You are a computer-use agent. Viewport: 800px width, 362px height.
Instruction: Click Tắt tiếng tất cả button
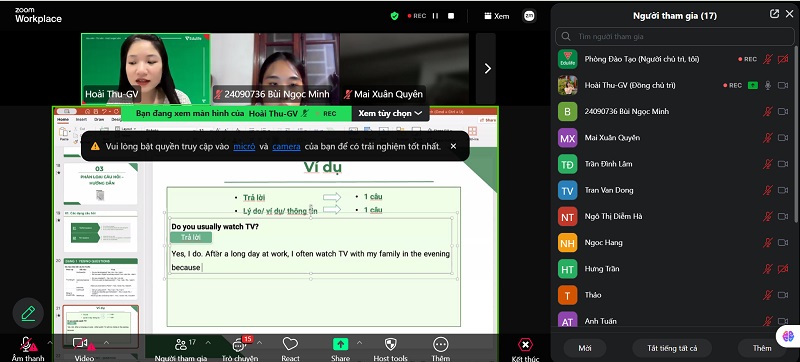[x=672, y=348]
